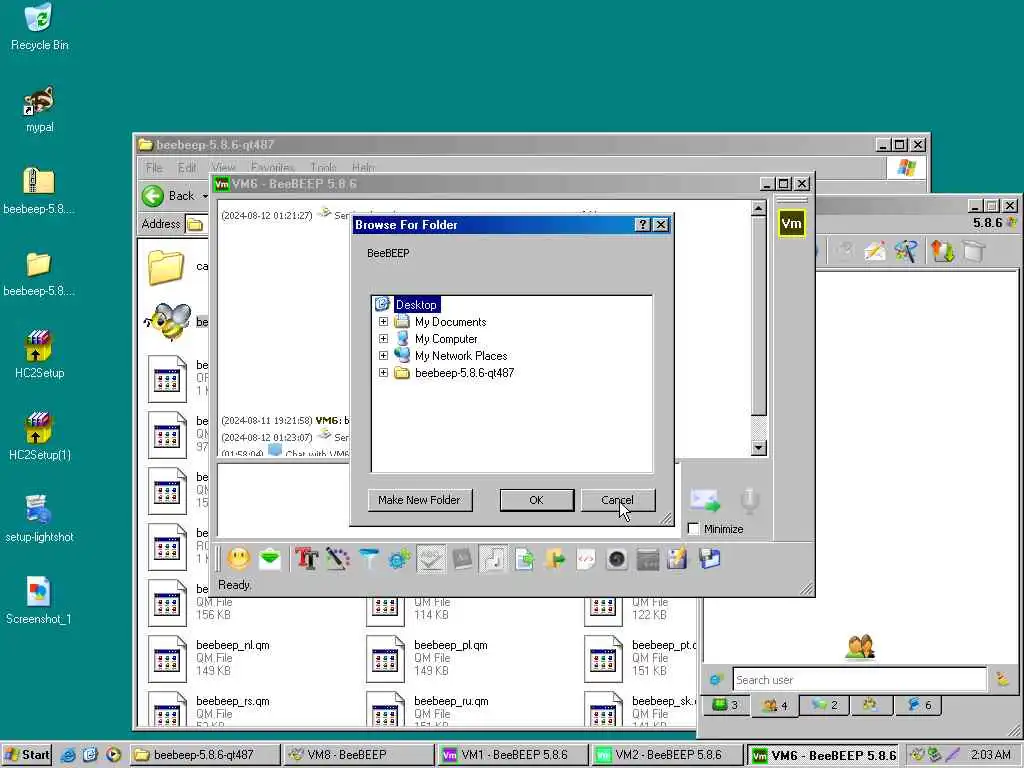Expand the My Computer tree node
The image size is (1024, 768).
(383, 339)
